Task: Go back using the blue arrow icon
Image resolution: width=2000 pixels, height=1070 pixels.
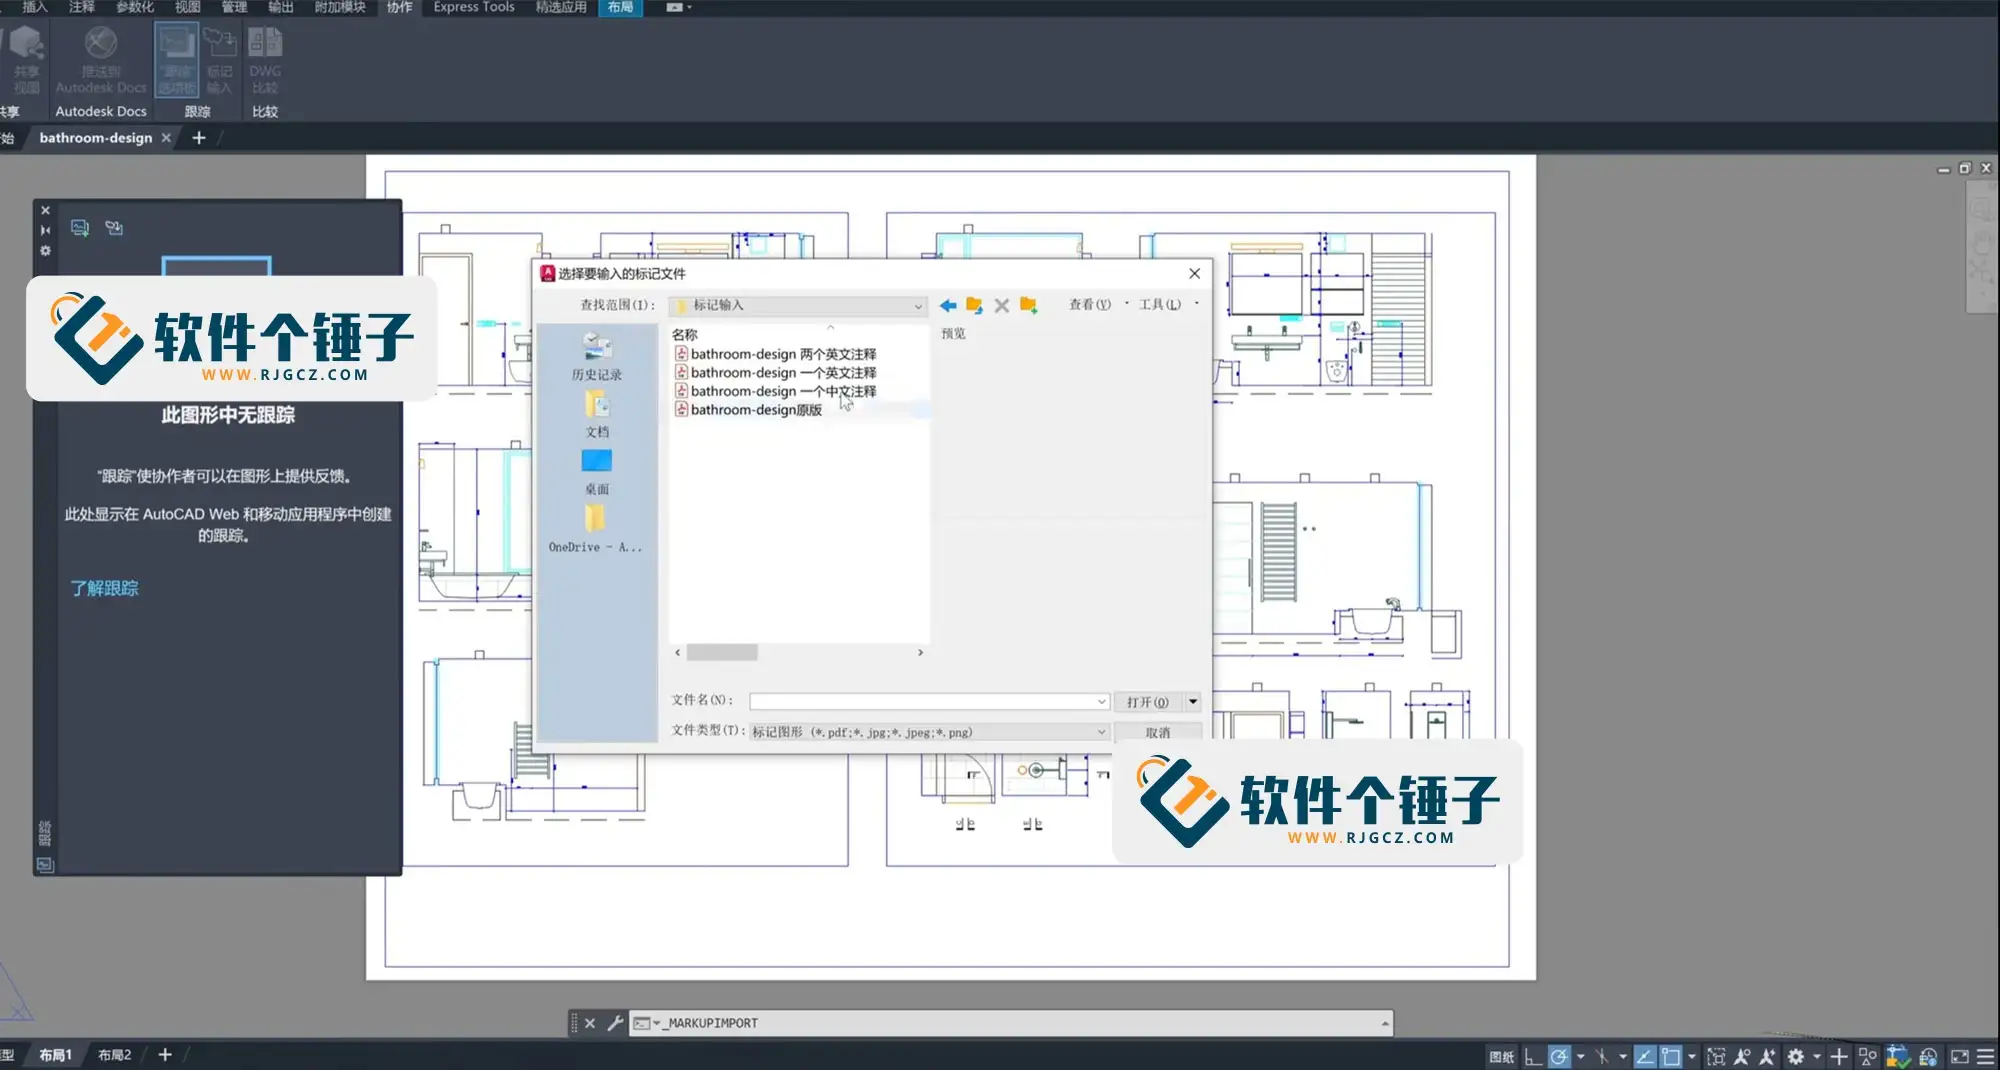Action: 948,305
